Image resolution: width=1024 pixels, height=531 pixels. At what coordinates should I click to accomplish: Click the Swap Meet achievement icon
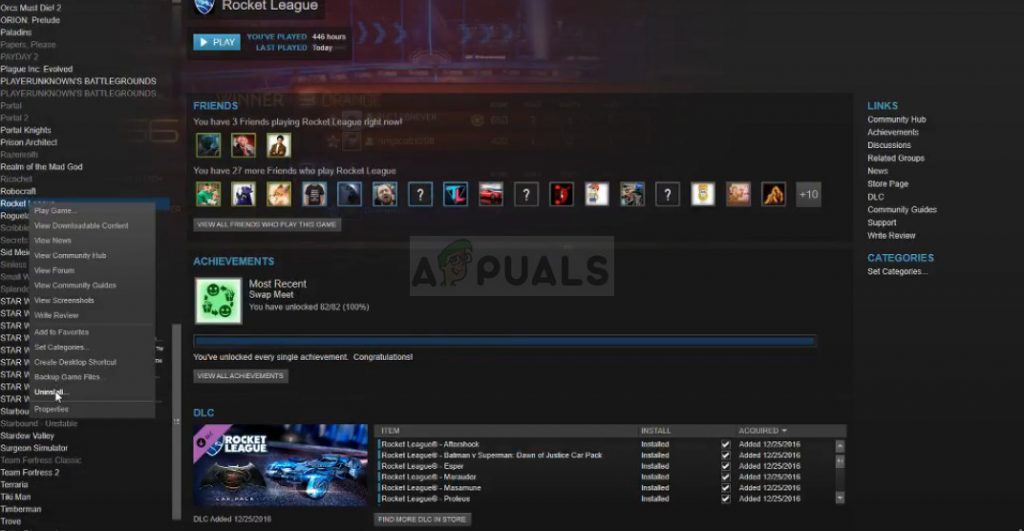218,300
